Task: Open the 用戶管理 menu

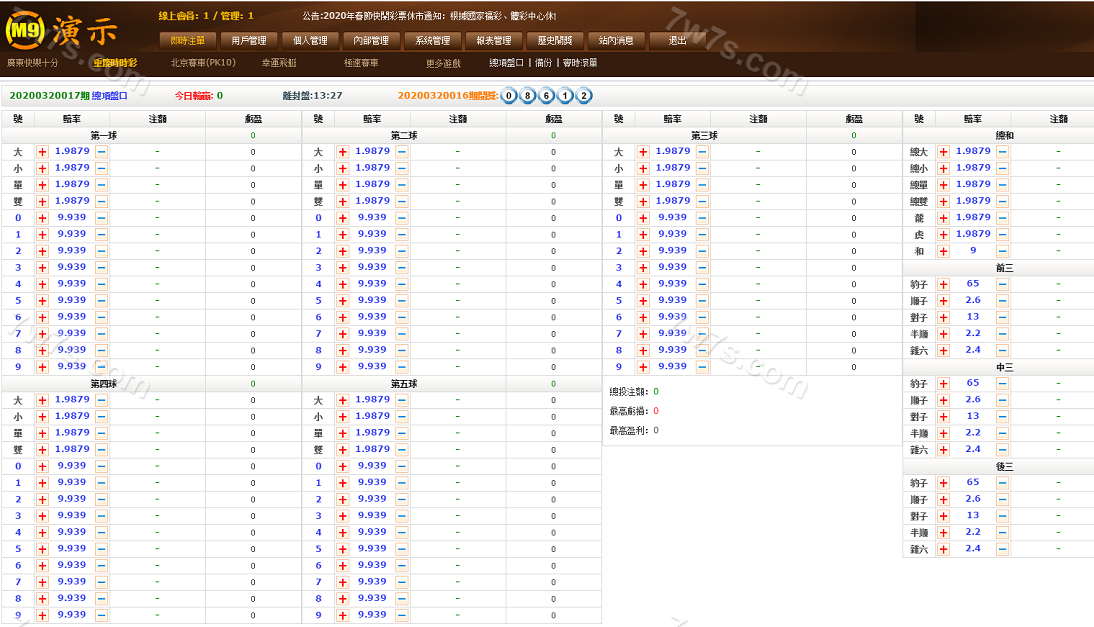Action: [249, 41]
